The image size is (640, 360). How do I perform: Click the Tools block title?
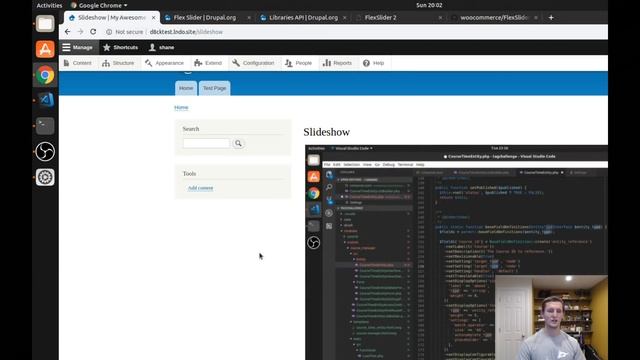click(189, 173)
